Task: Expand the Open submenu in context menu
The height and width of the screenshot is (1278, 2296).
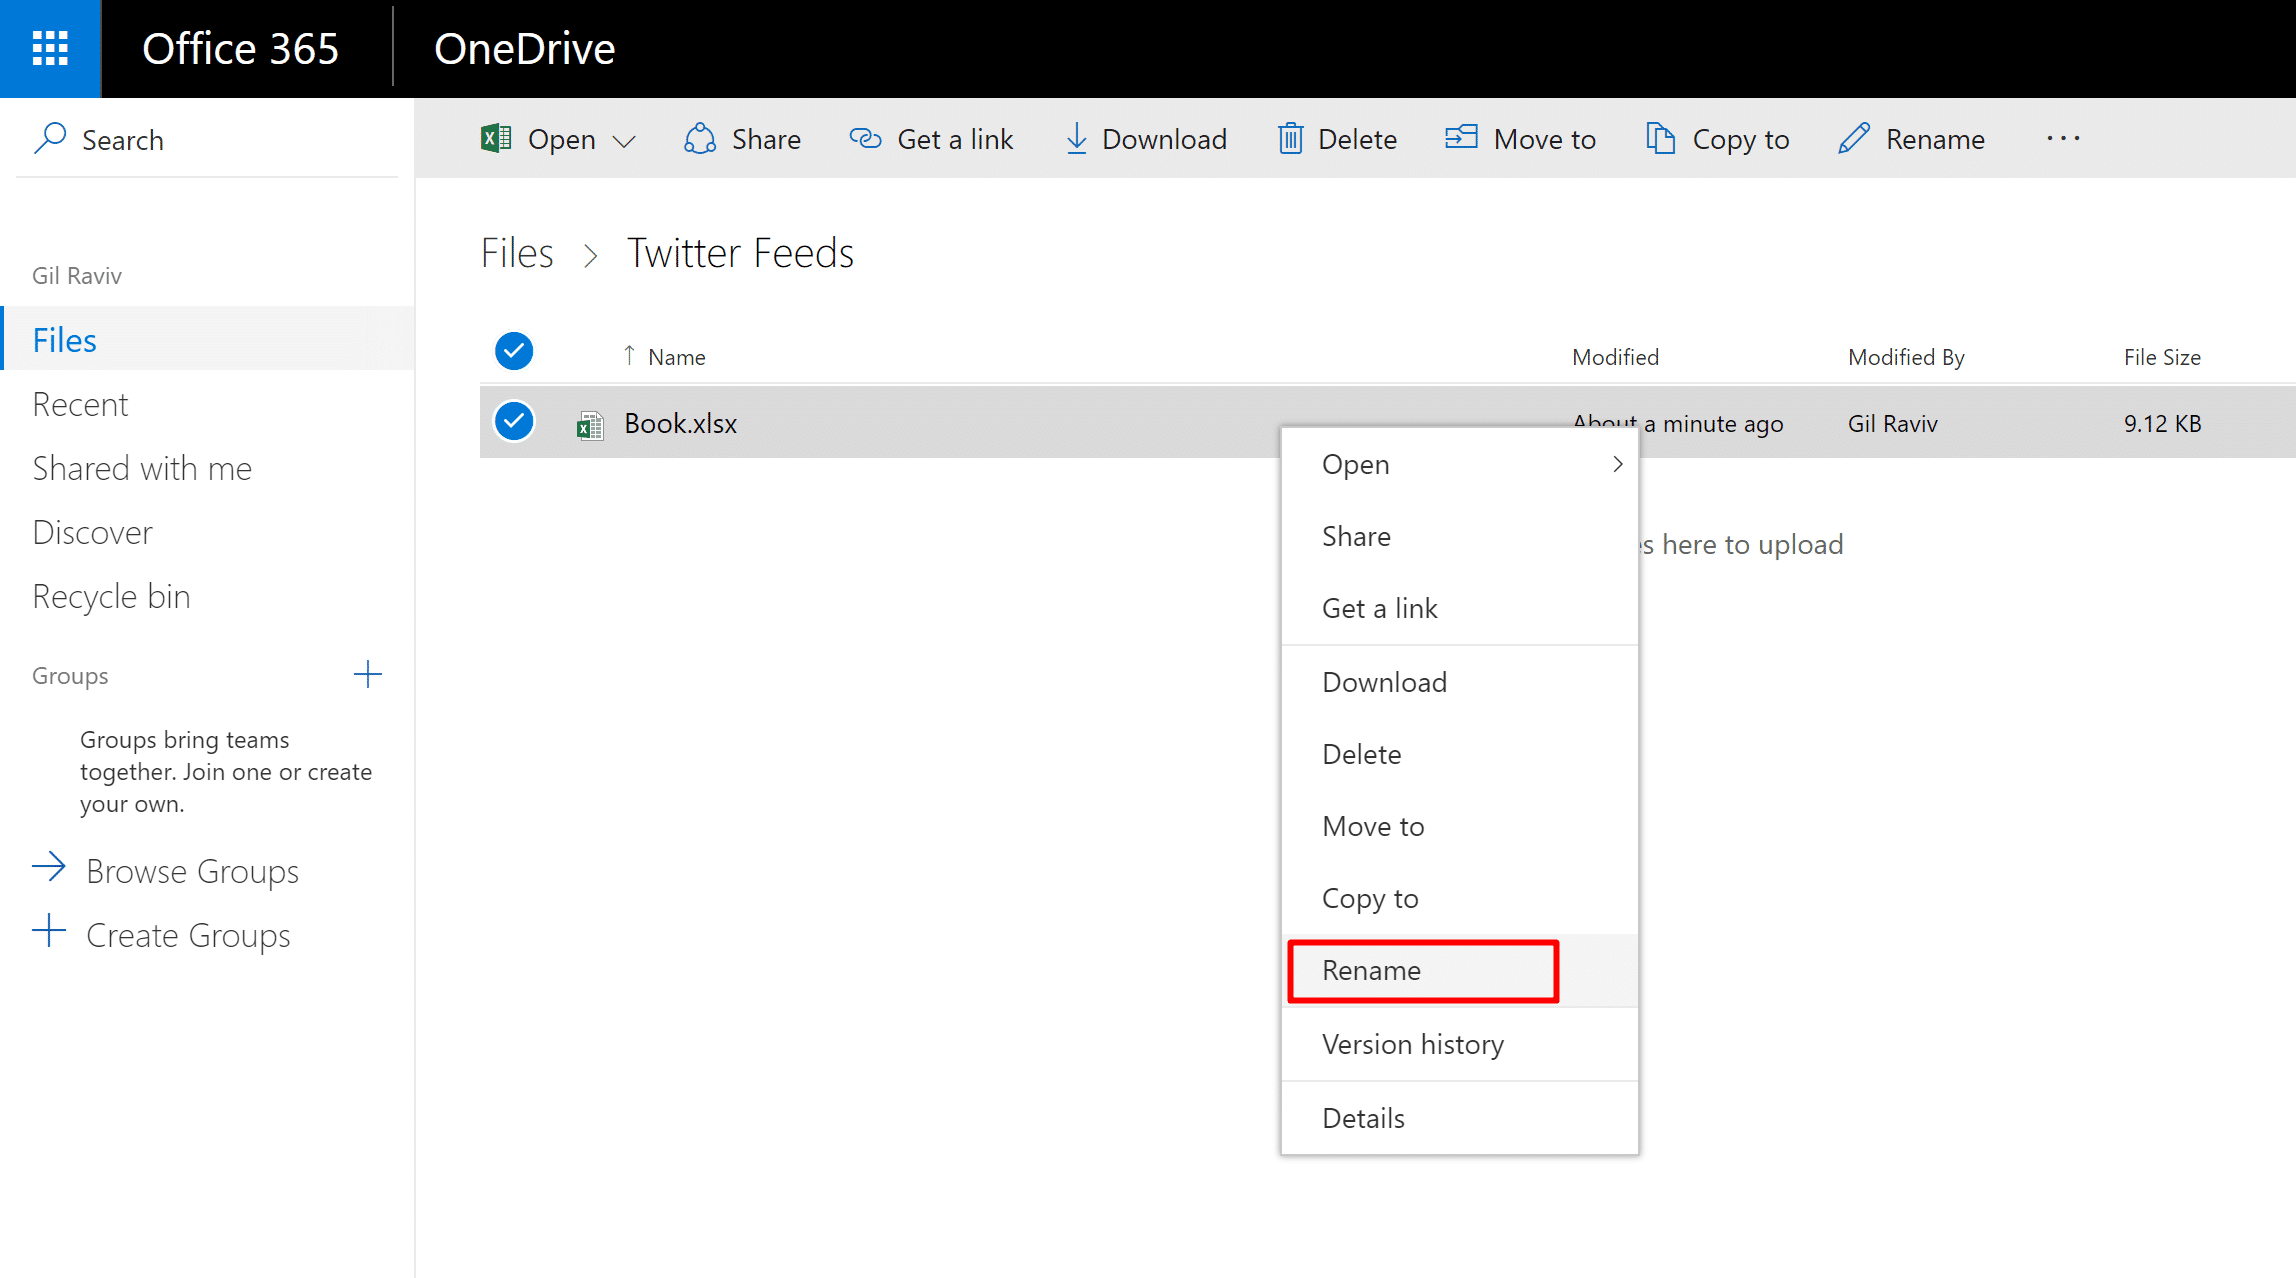Action: tap(1617, 464)
